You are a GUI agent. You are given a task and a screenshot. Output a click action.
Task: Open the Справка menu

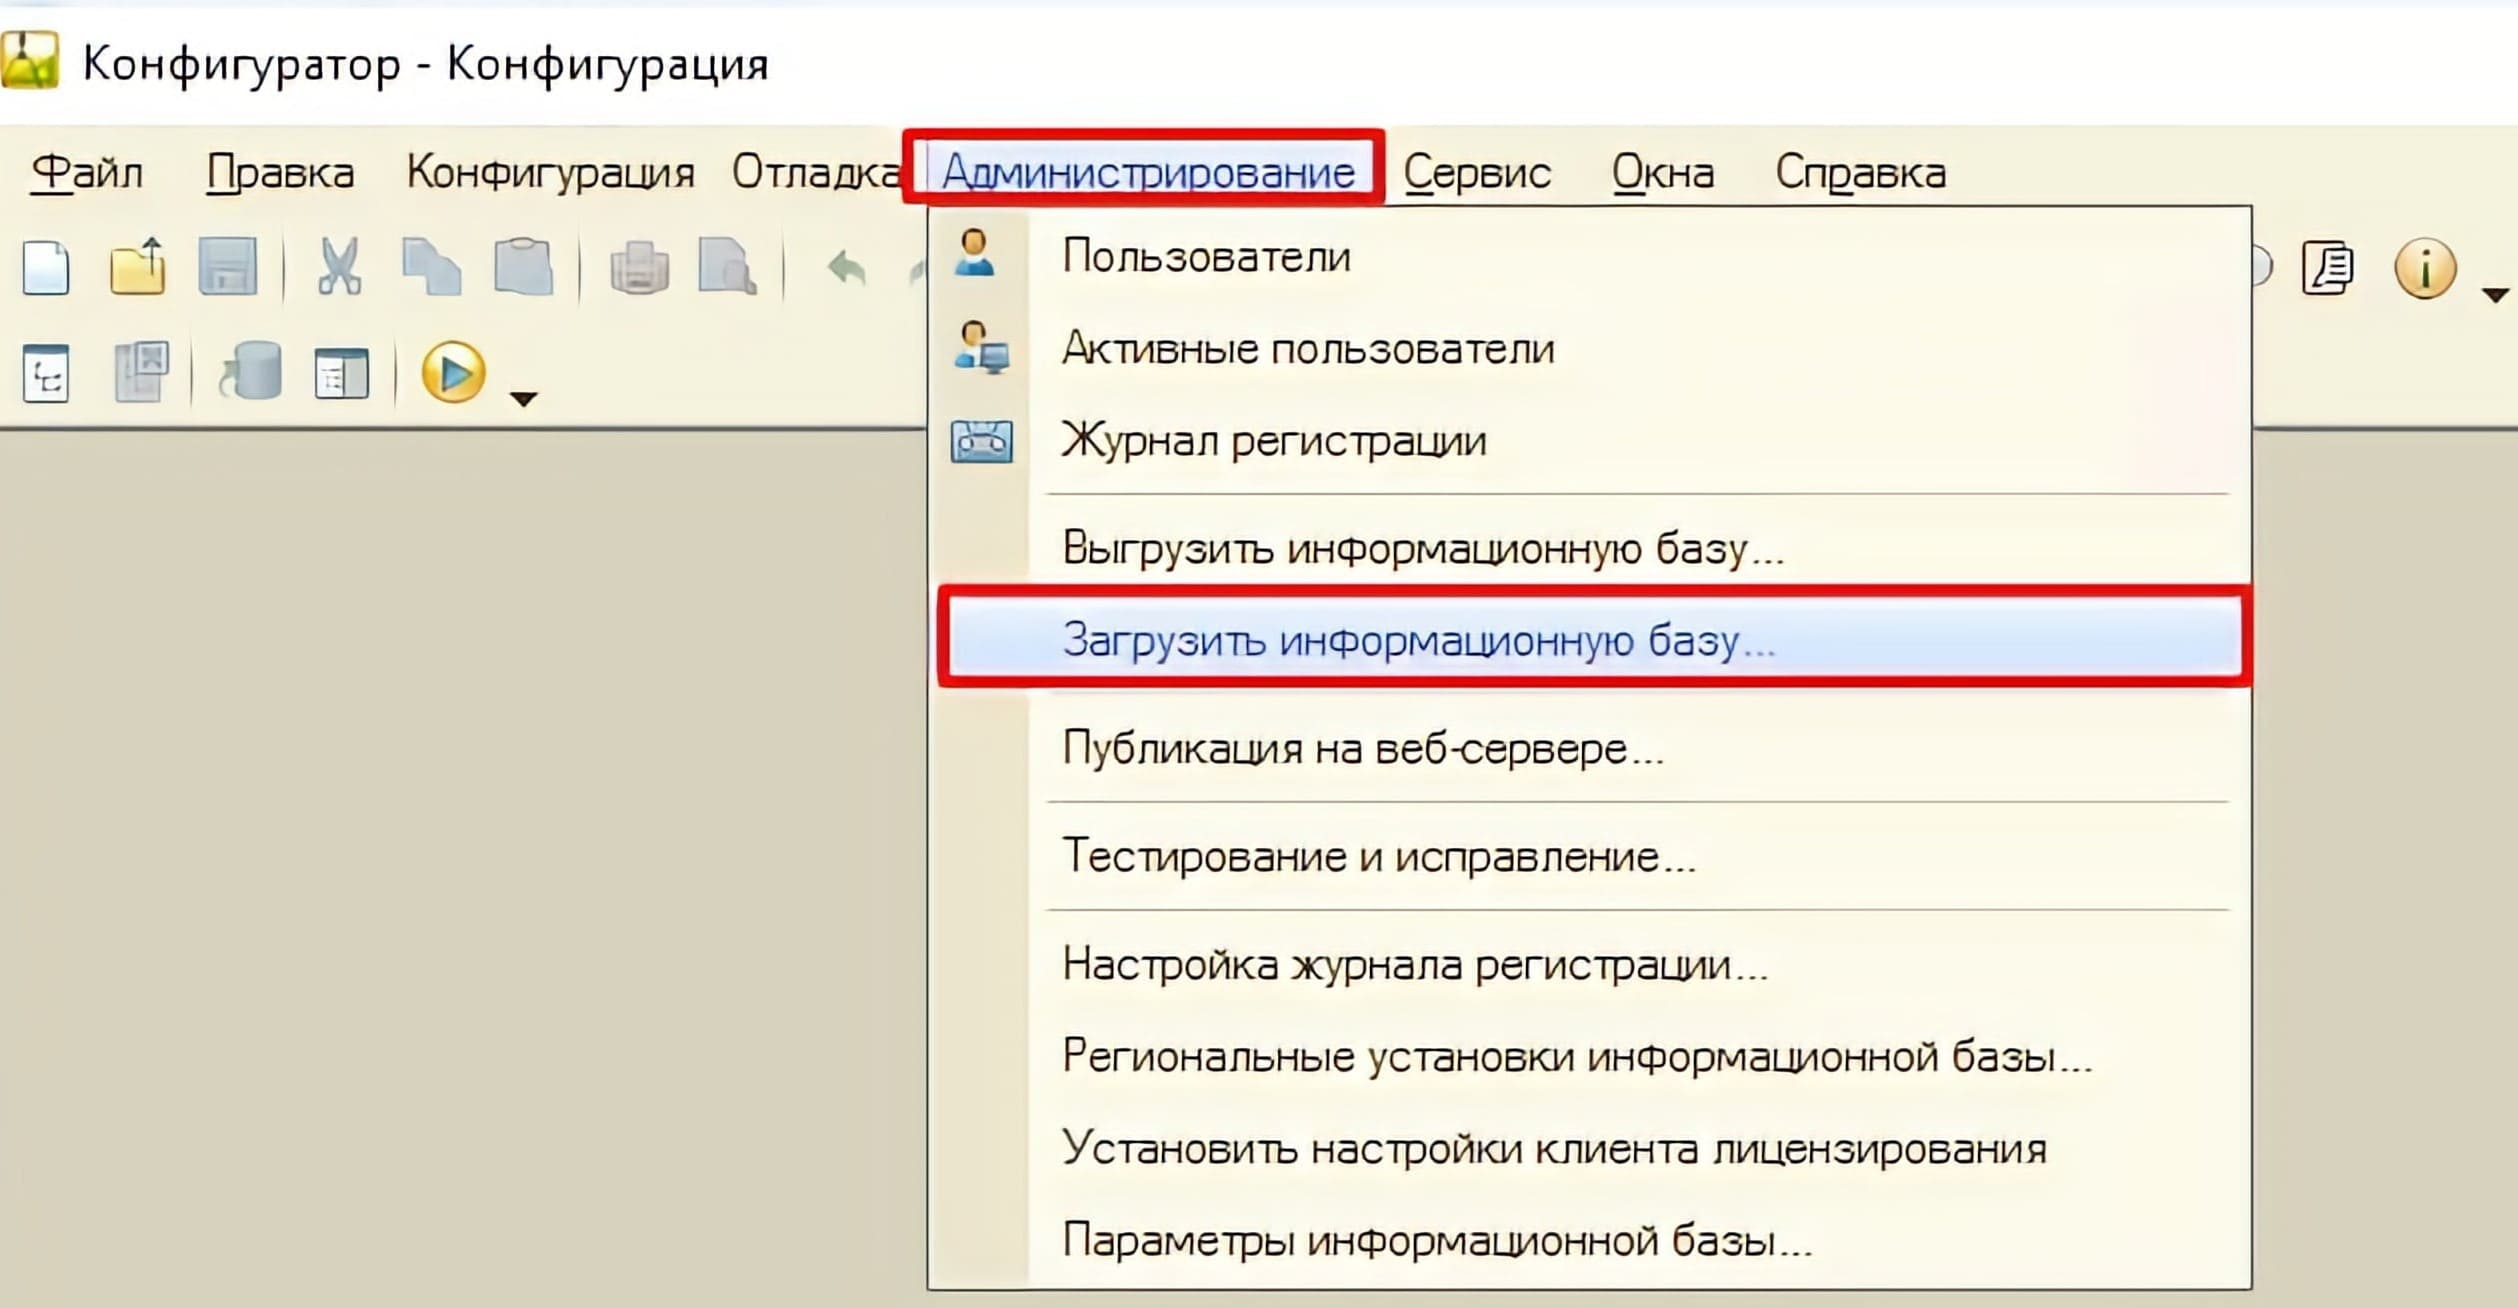(x=1860, y=173)
